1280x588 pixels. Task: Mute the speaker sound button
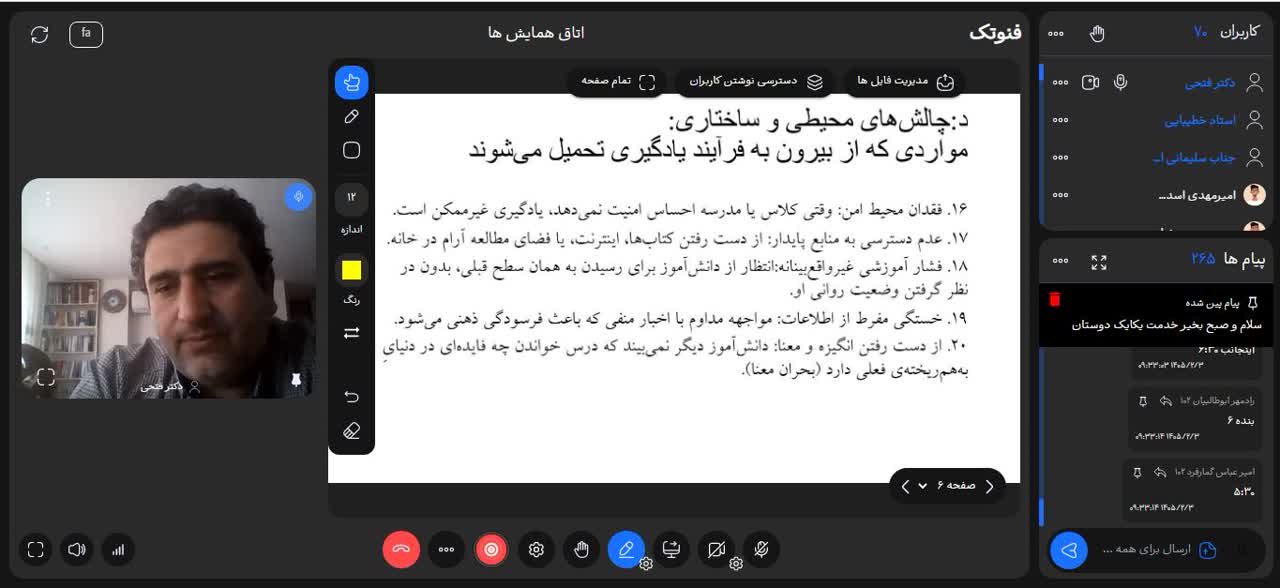pyautogui.click(x=77, y=549)
